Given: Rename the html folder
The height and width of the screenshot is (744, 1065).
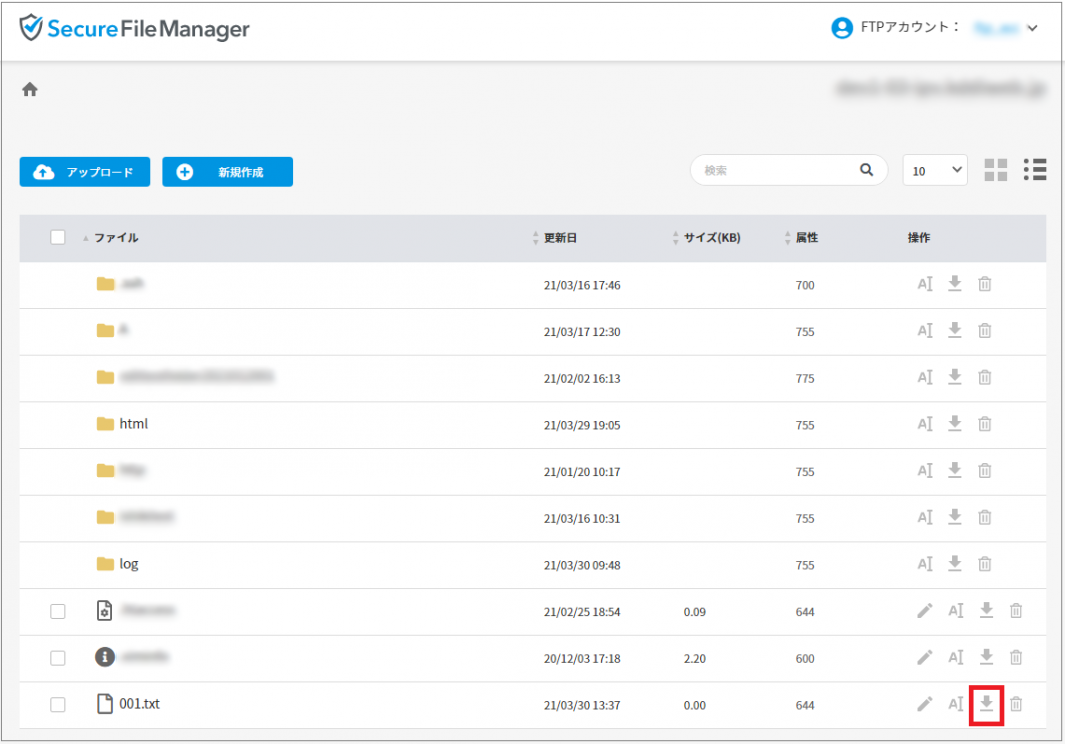Looking at the screenshot, I should 925,424.
